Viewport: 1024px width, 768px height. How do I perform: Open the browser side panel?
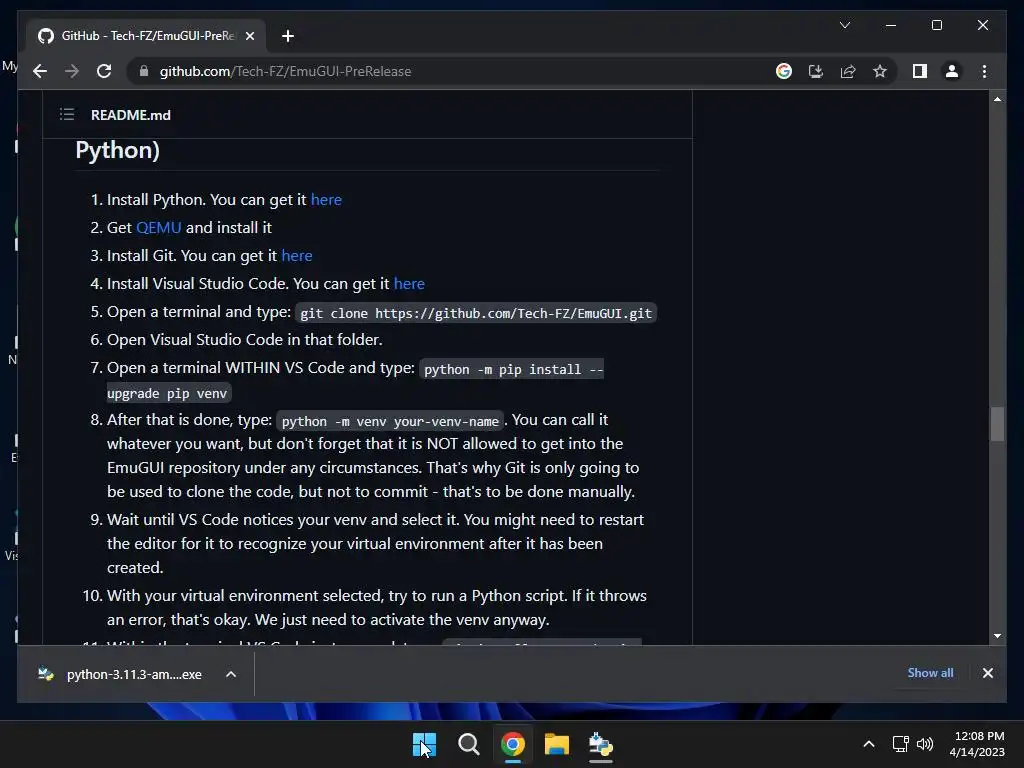pyautogui.click(x=920, y=71)
